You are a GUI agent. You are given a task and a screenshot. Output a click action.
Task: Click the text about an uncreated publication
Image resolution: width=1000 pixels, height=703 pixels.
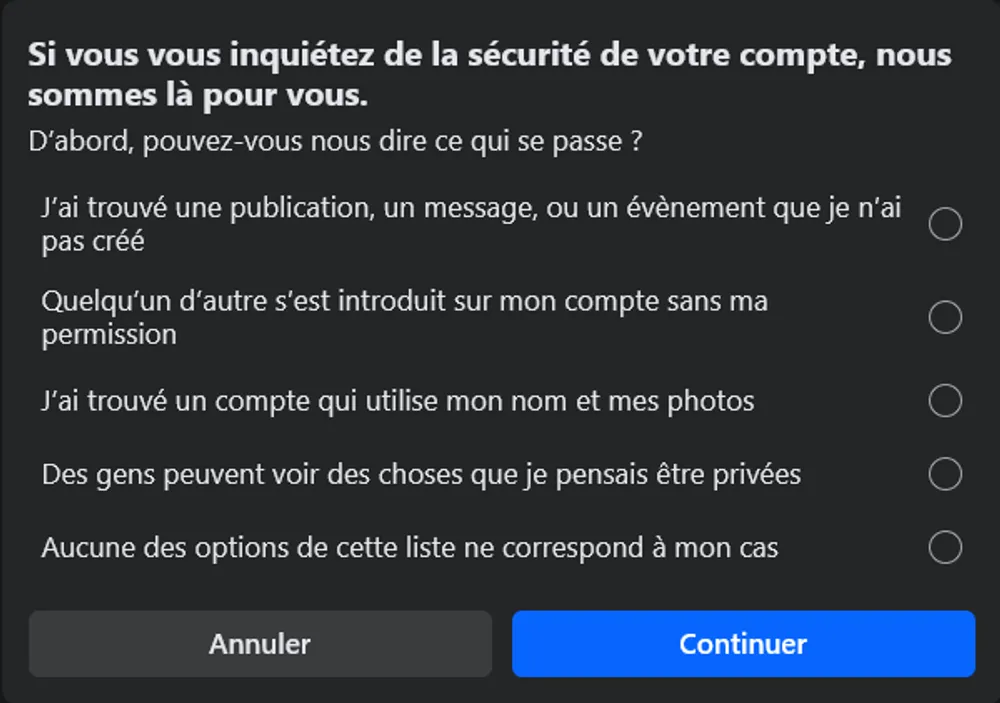click(470, 224)
